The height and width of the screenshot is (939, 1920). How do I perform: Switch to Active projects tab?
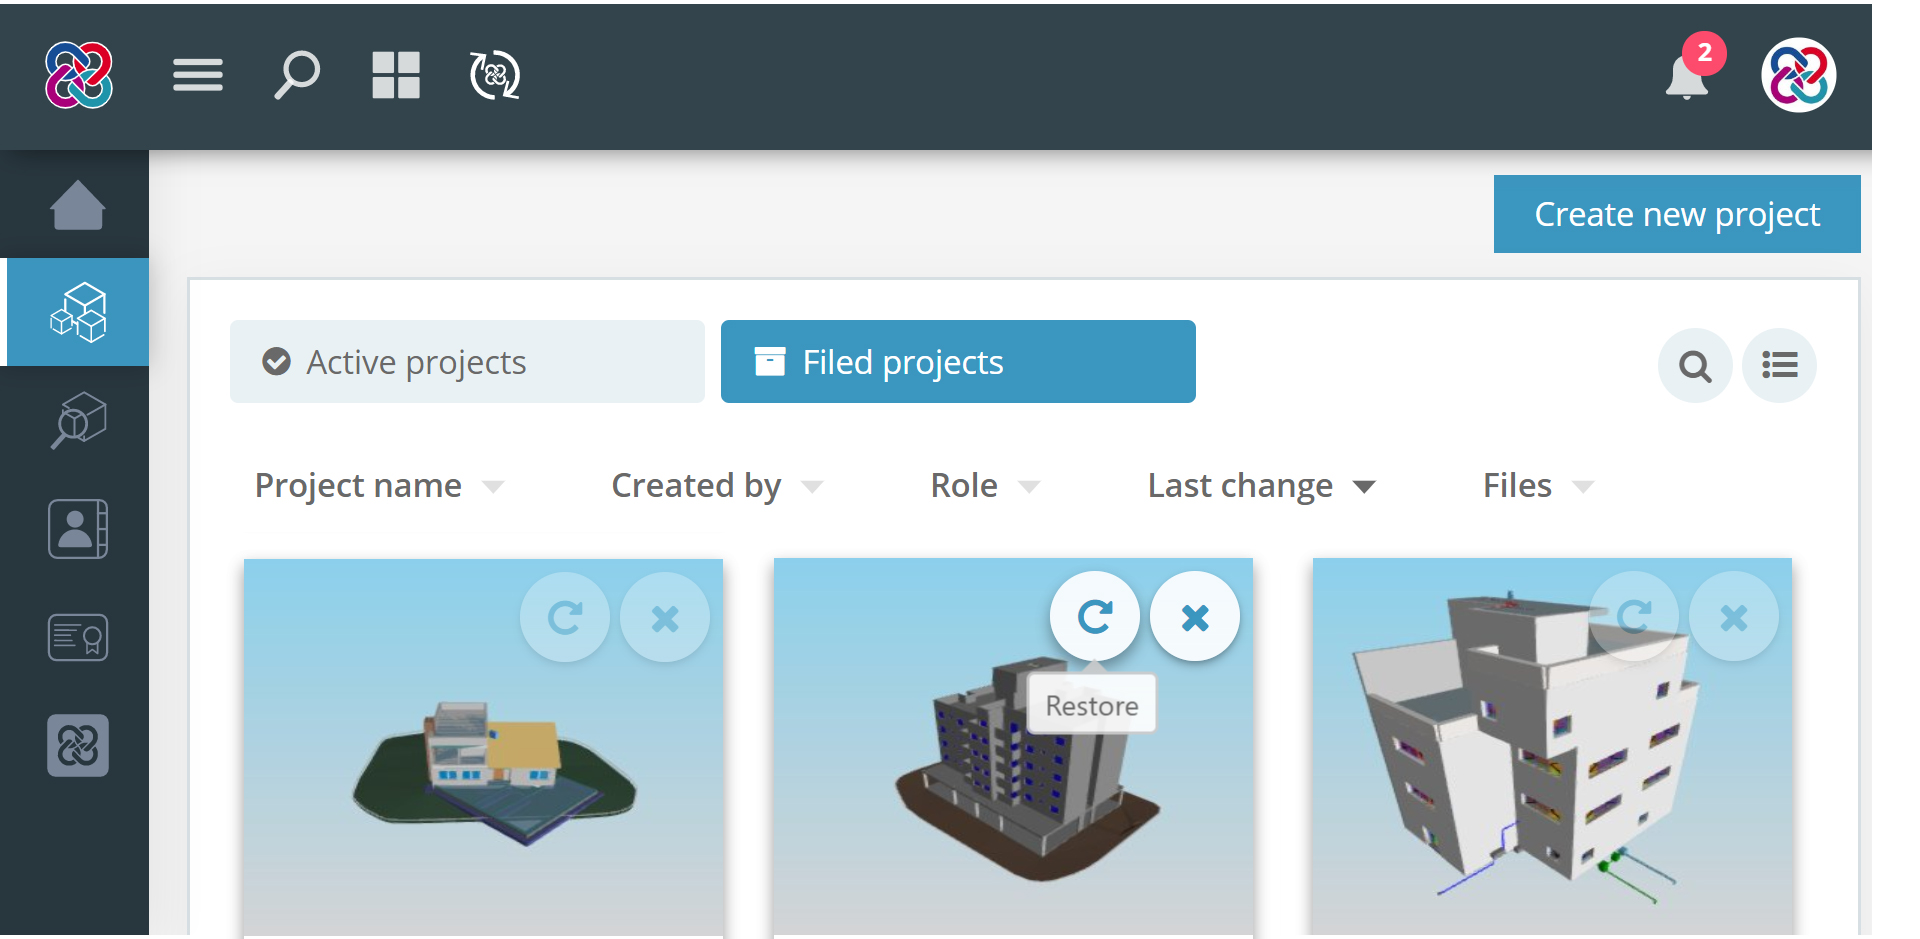pyautogui.click(x=467, y=362)
